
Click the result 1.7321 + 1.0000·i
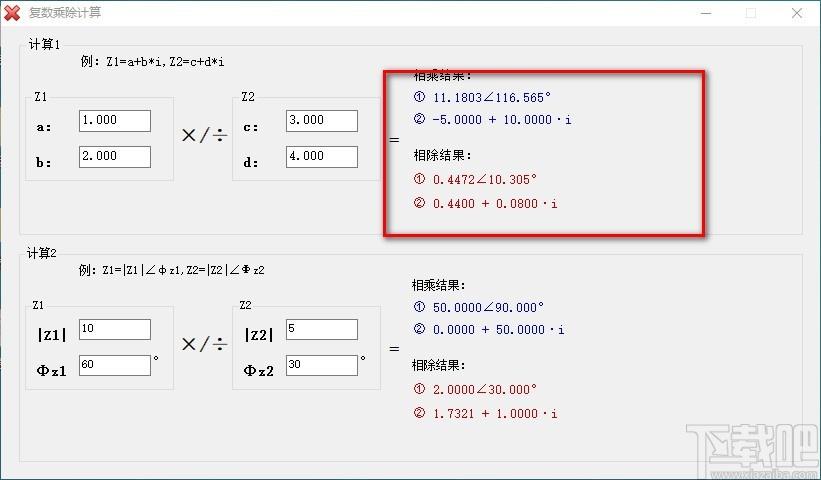tap(495, 414)
